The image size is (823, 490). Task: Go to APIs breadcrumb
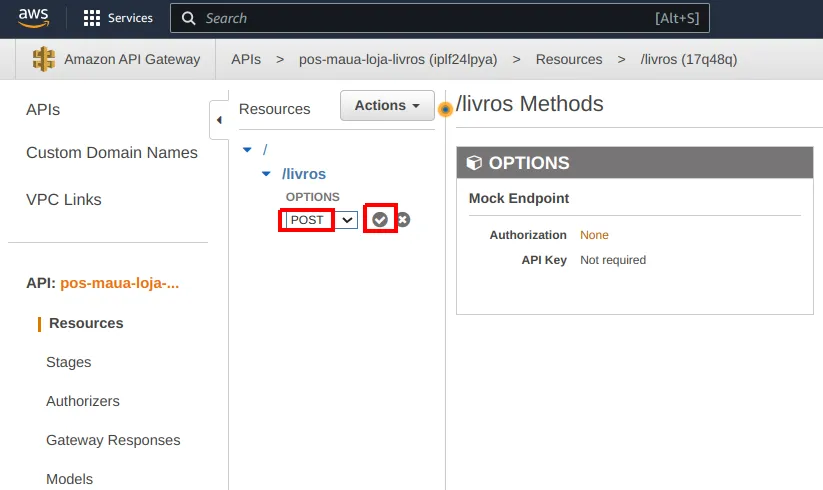click(246, 59)
